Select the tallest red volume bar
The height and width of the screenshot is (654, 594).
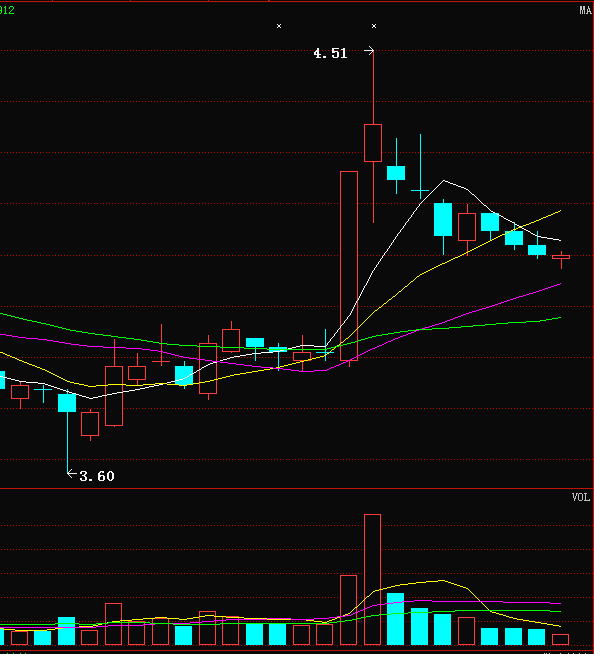point(373,579)
